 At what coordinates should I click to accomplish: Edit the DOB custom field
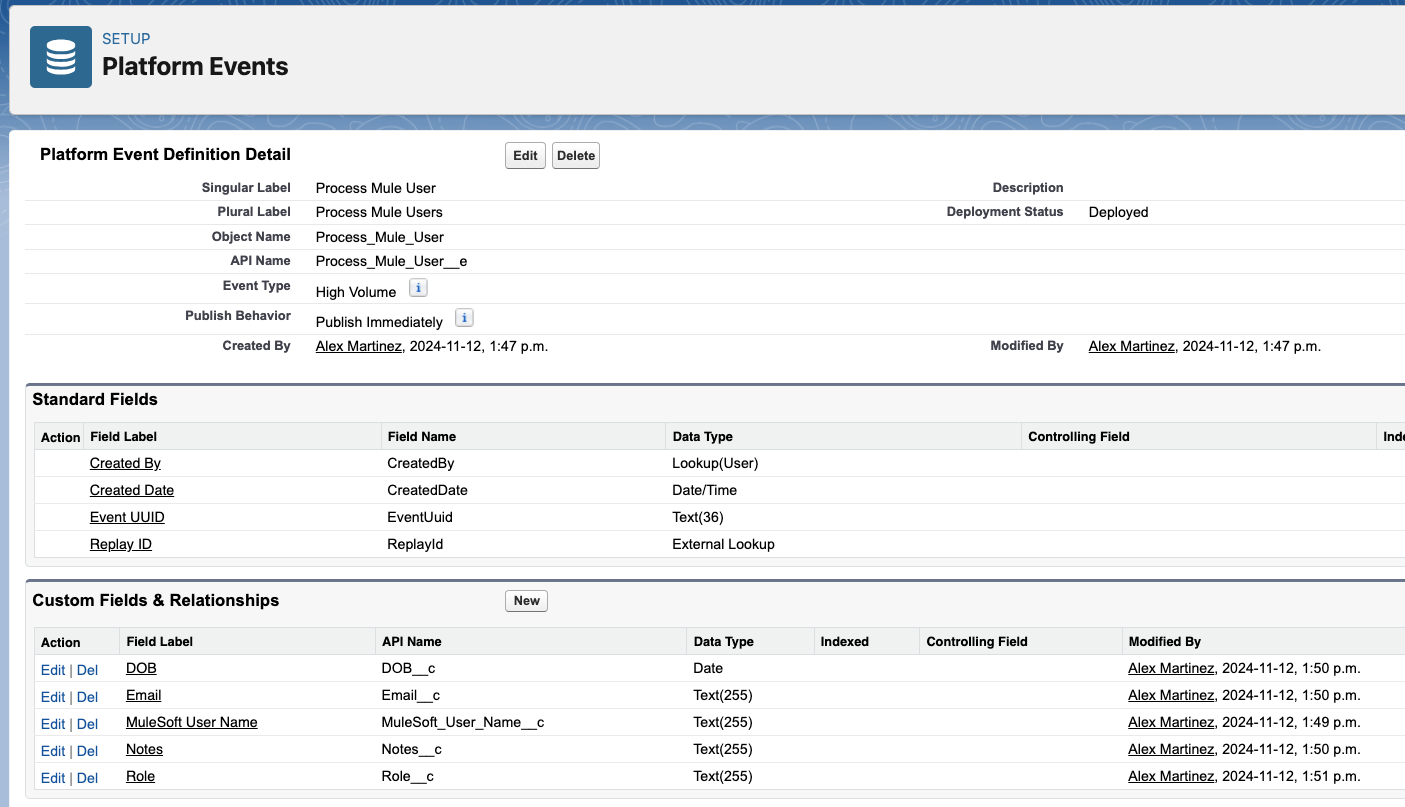tap(53, 669)
